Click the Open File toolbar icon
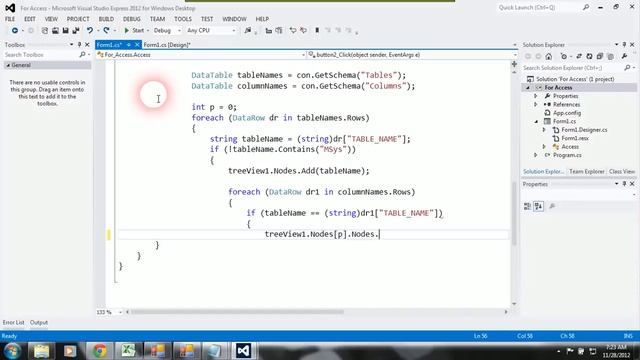Viewport: 640px width, 360px height. (x=55, y=31)
